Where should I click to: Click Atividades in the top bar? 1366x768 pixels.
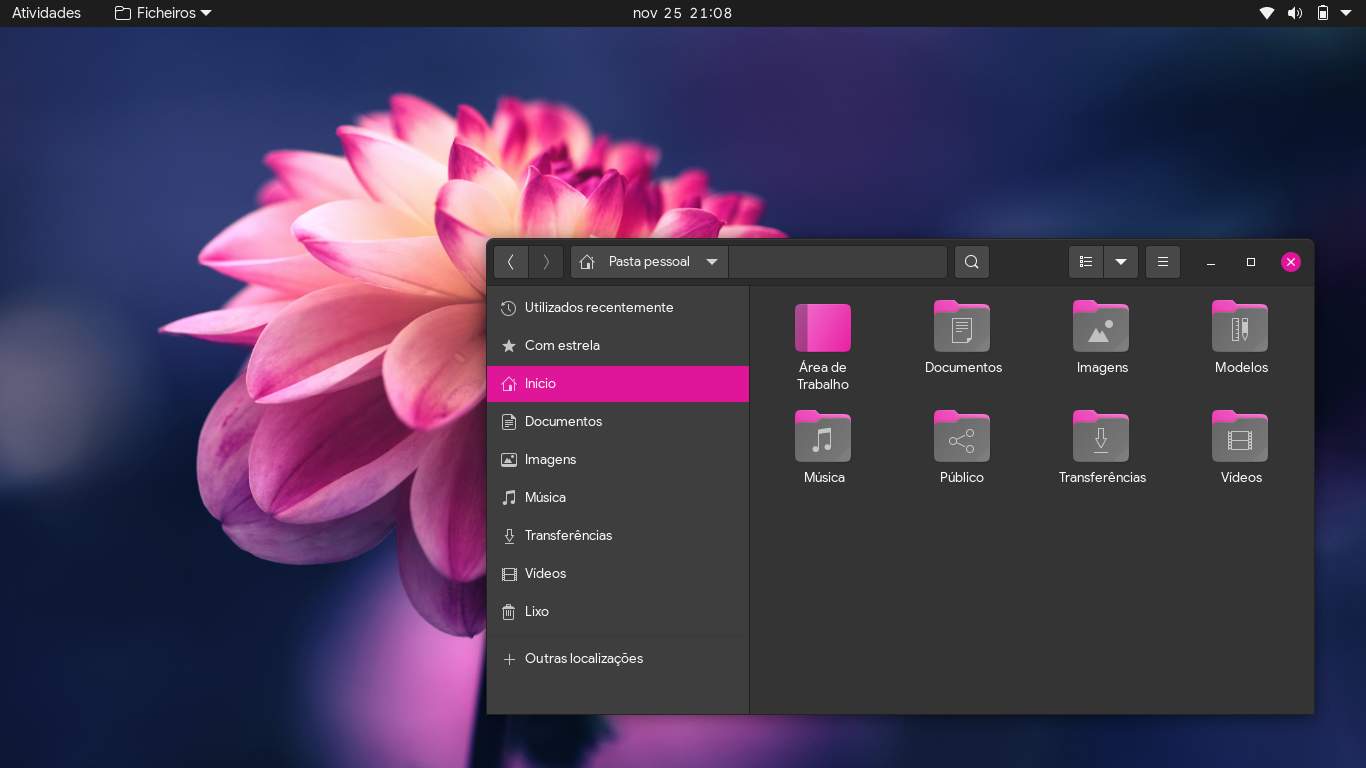pos(46,13)
